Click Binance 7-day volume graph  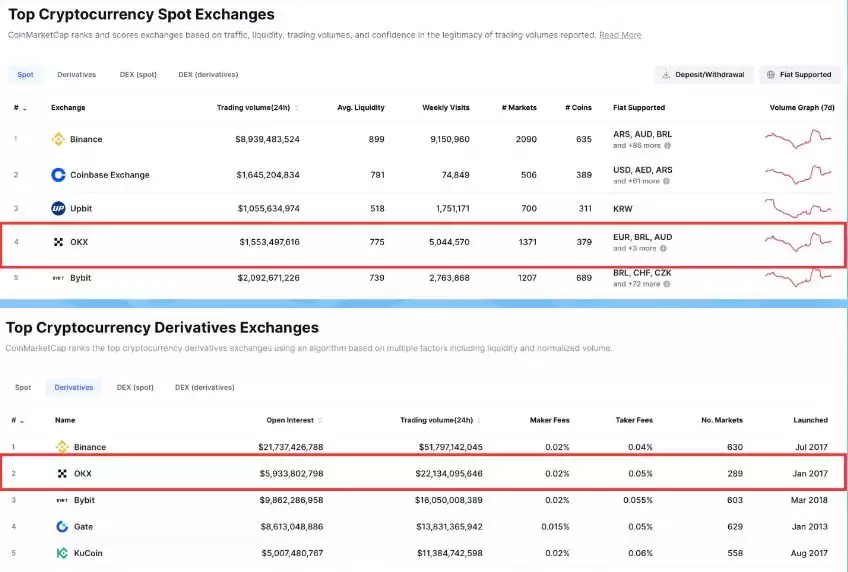[798, 139]
